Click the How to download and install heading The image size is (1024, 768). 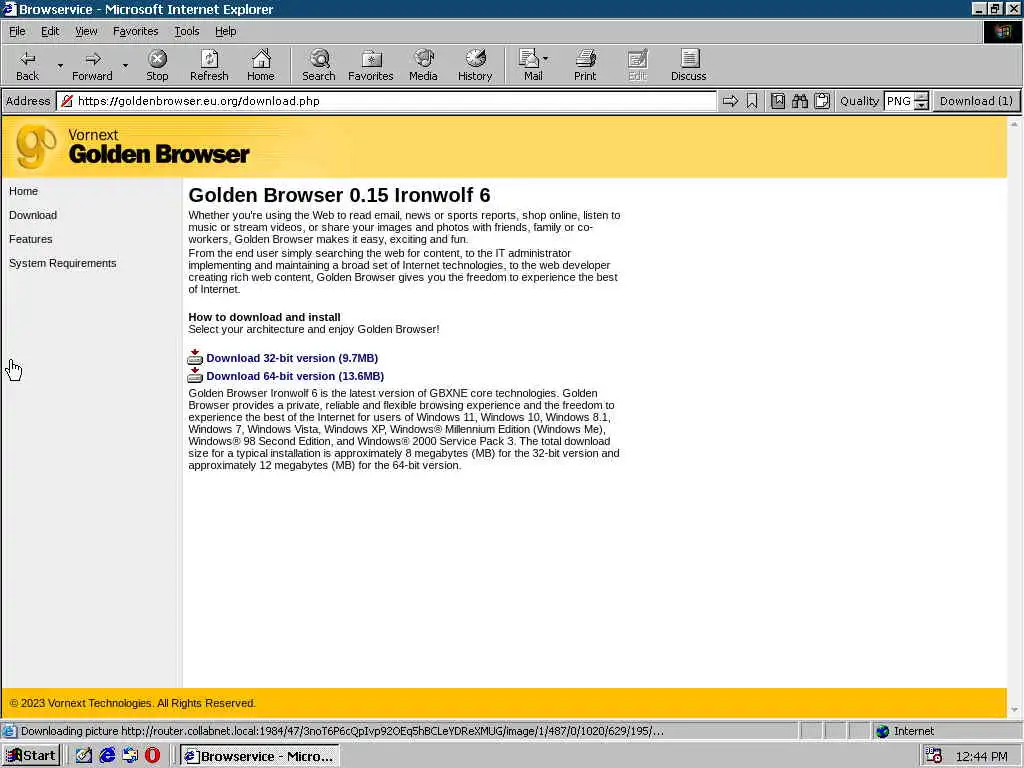[264, 317]
